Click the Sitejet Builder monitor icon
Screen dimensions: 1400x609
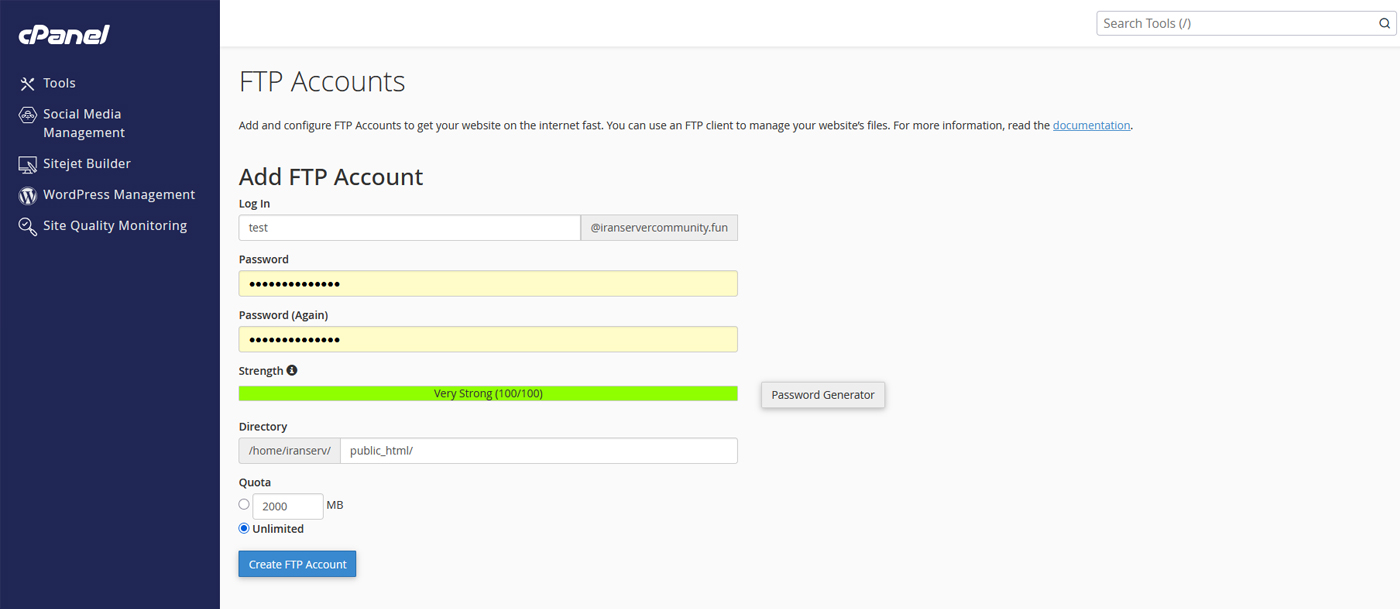coord(27,164)
